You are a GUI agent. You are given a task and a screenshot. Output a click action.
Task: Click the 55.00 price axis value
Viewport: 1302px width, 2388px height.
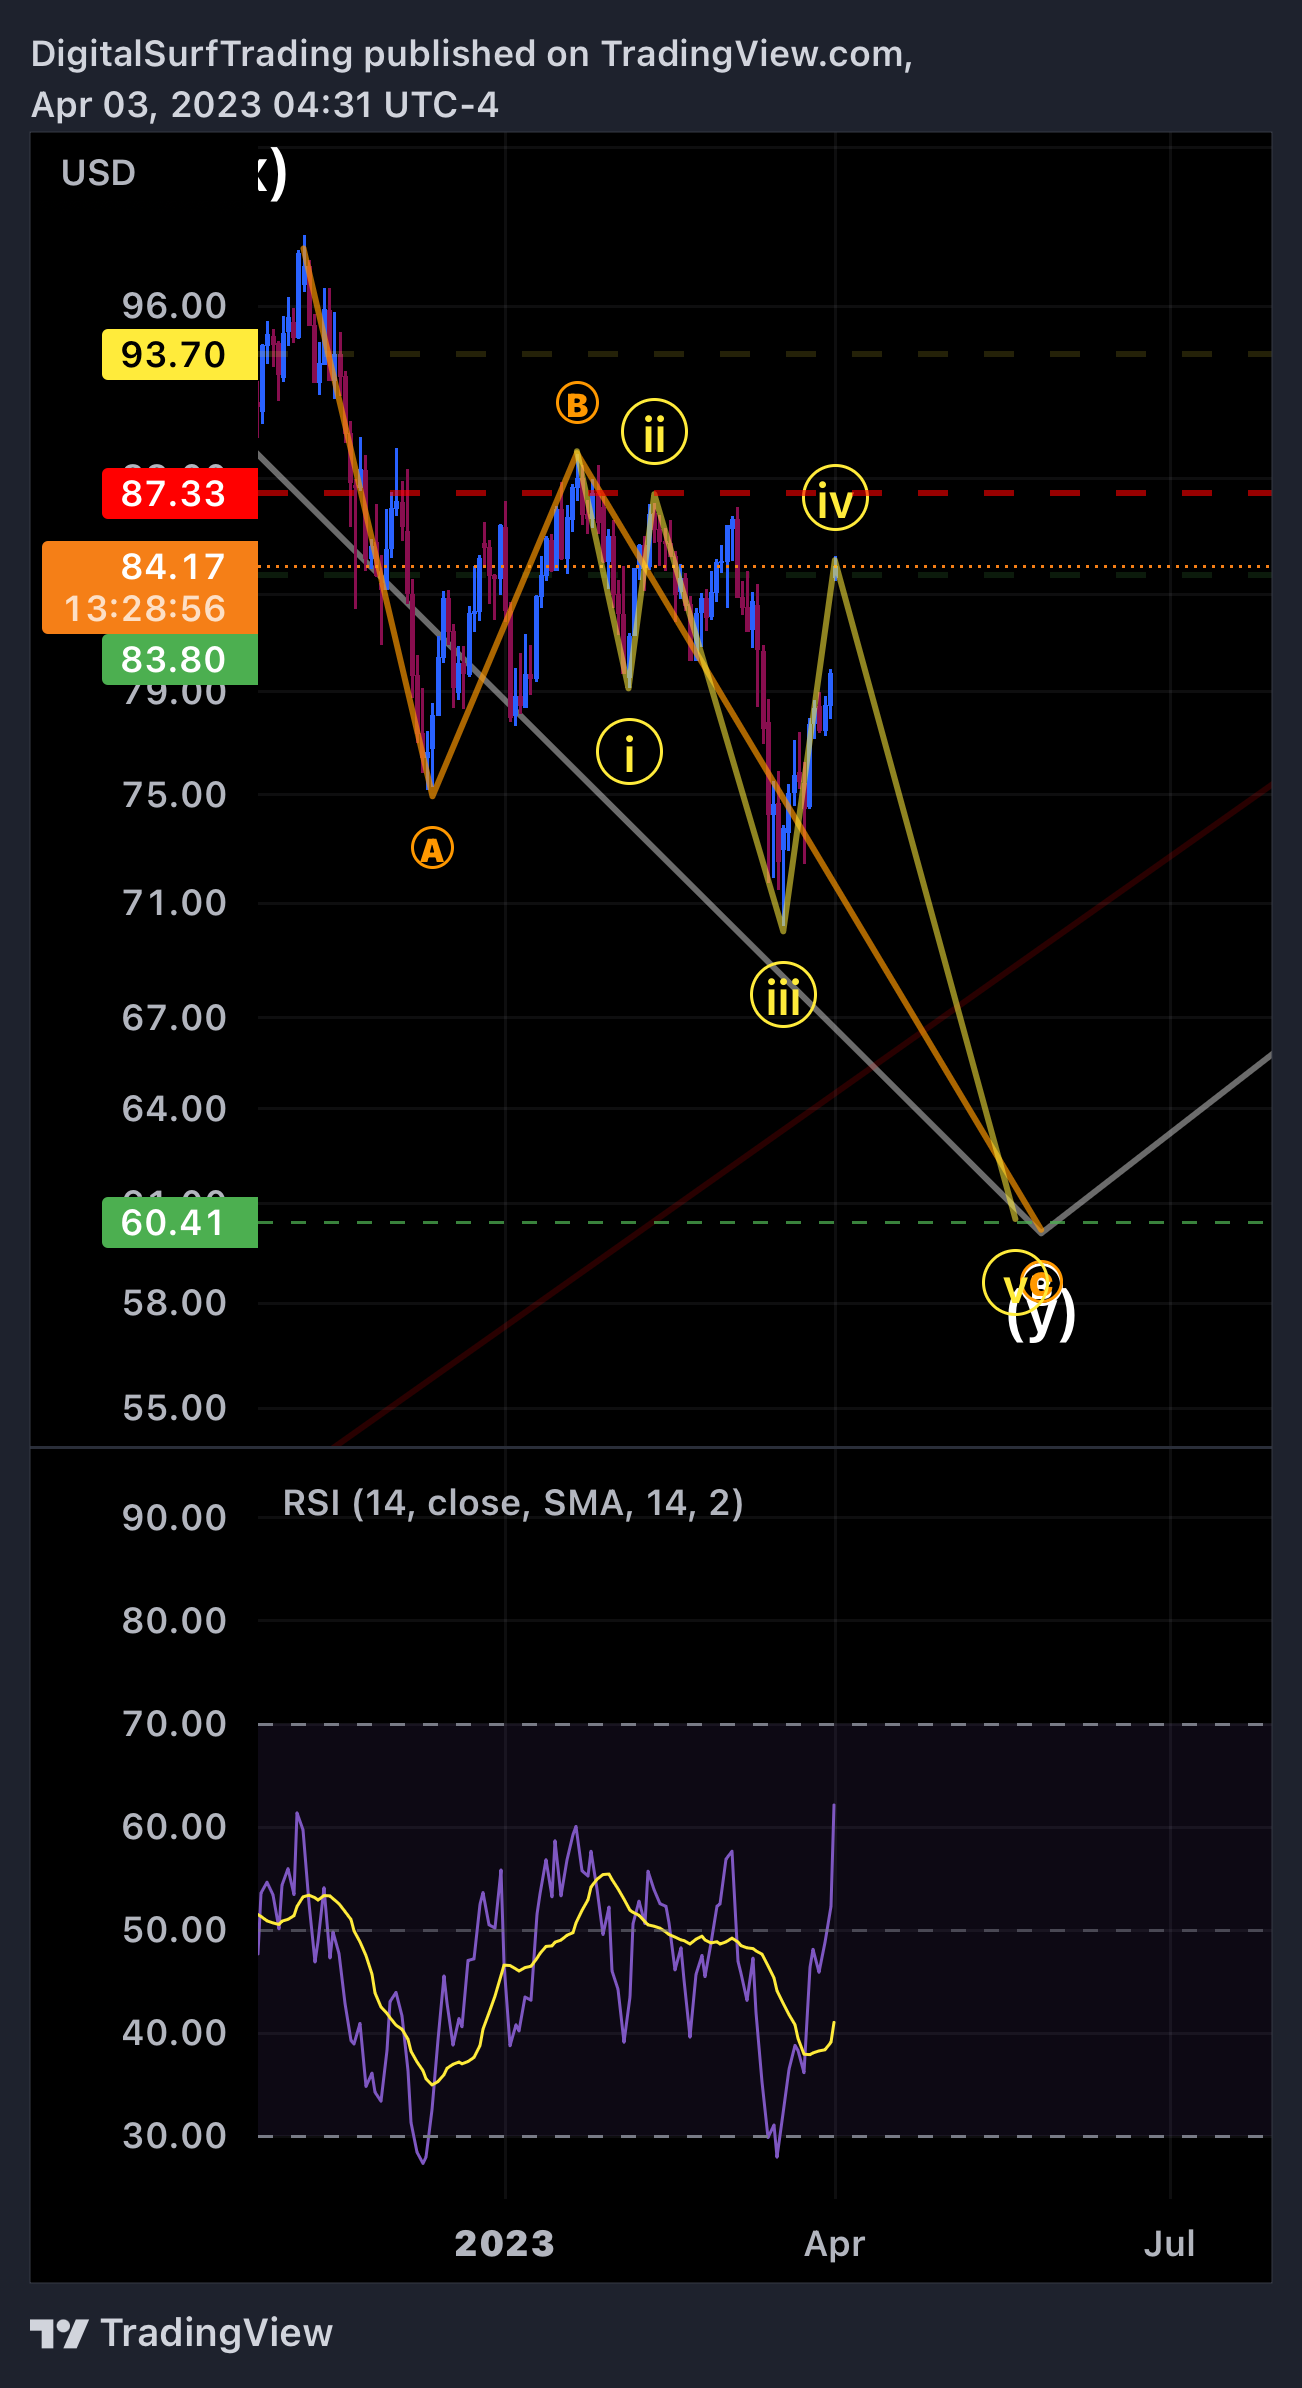(174, 1408)
